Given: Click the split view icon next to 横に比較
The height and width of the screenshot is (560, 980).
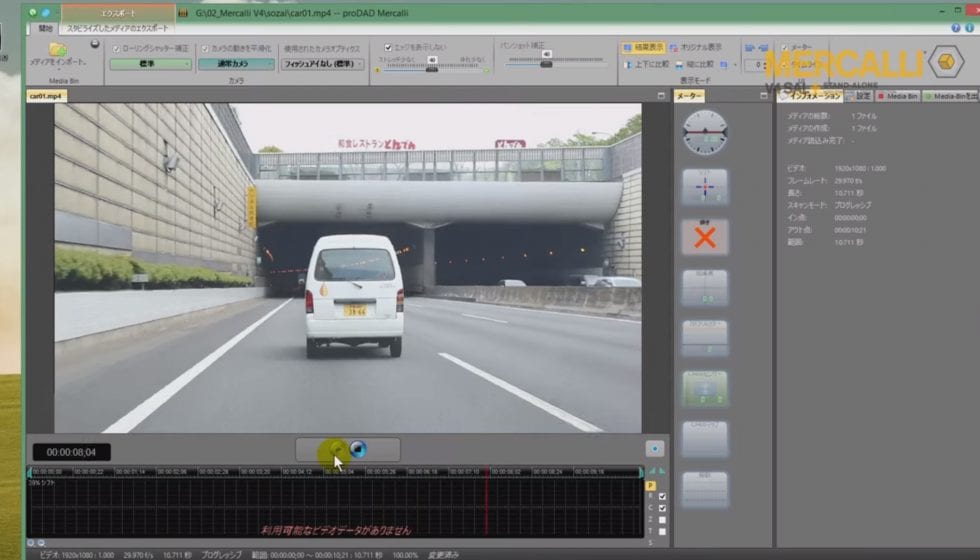Looking at the screenshot, I should click(x=724, y=64).
